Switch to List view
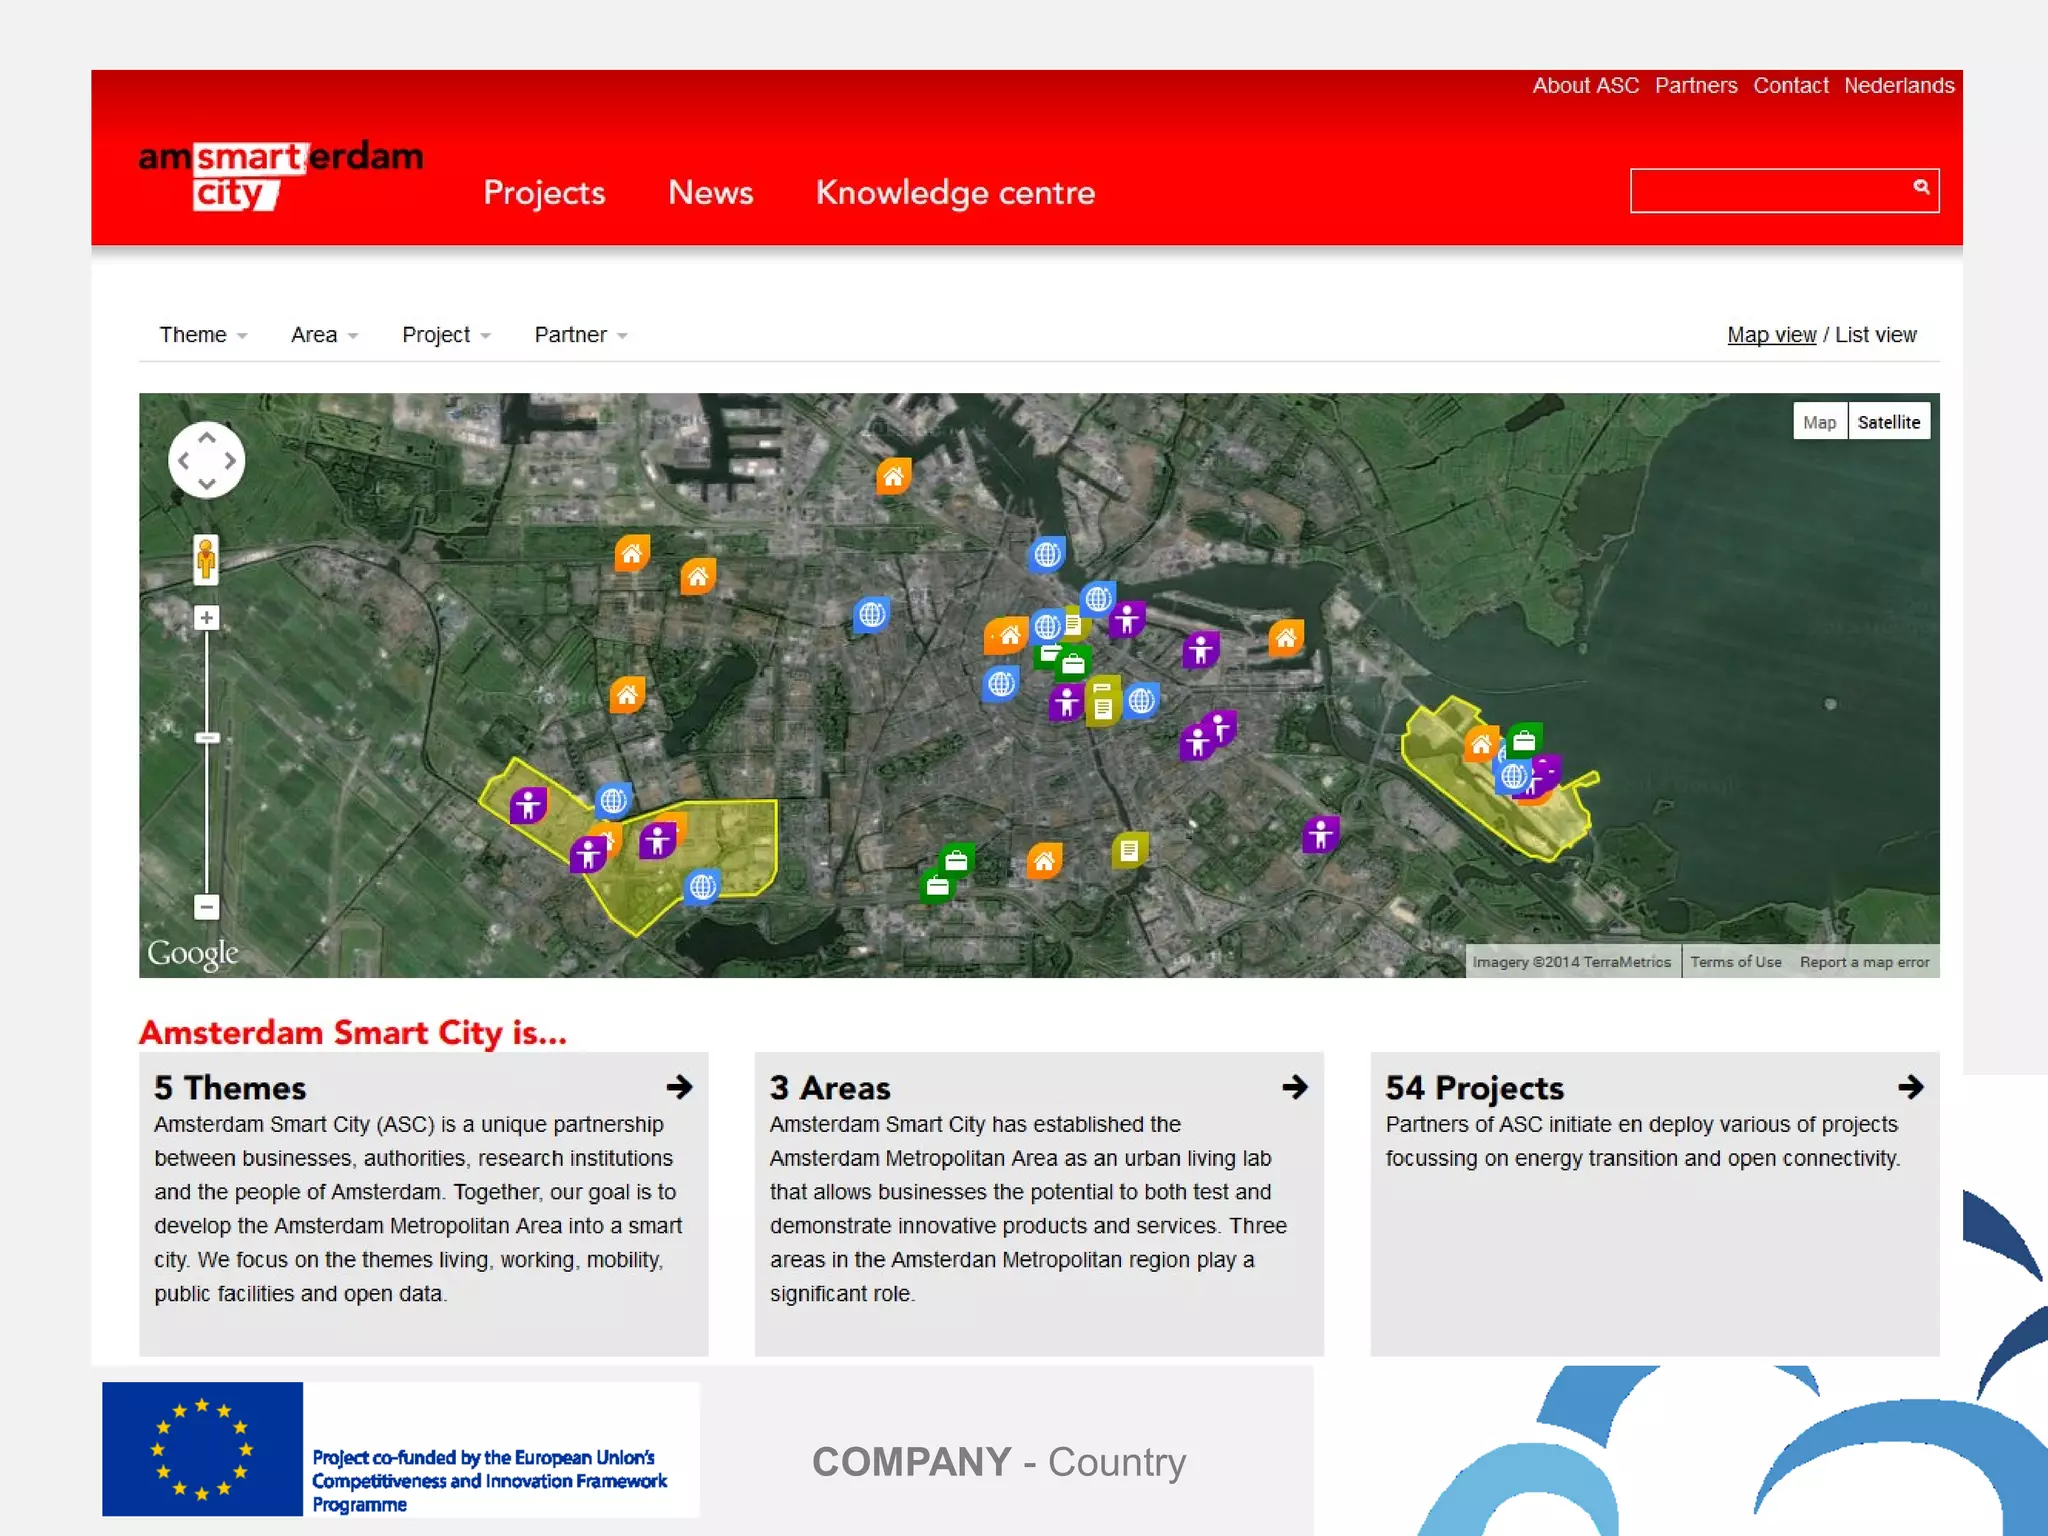Viewport: 2048px width, 1536px height. tap(1876, 335)
